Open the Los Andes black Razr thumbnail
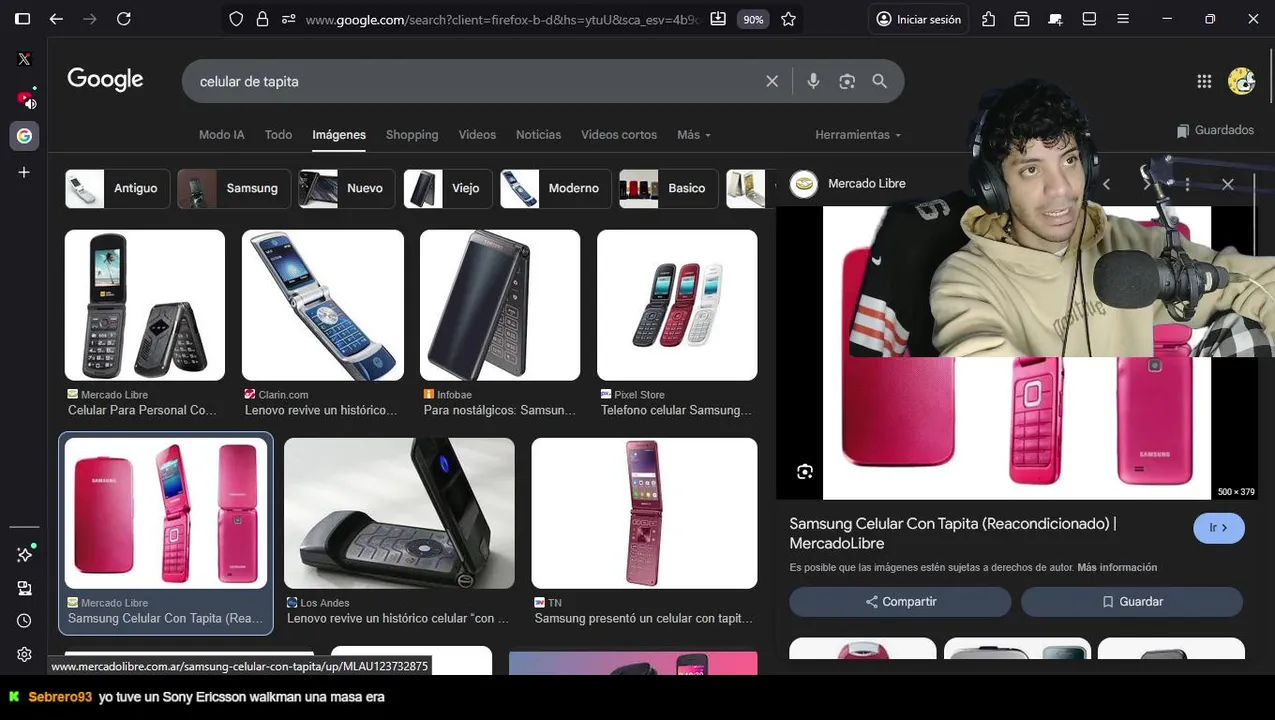The height and width of the screenshot is (720, 1275). tap(399, 513)
